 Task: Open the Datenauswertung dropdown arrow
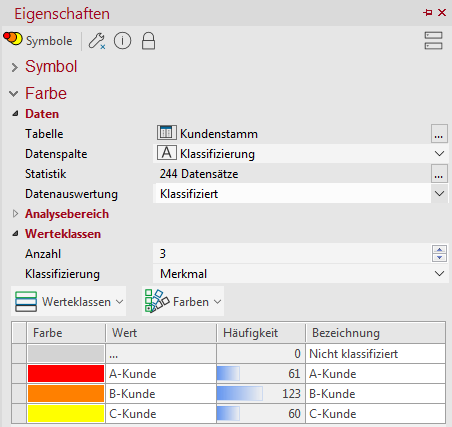point(439,194)
